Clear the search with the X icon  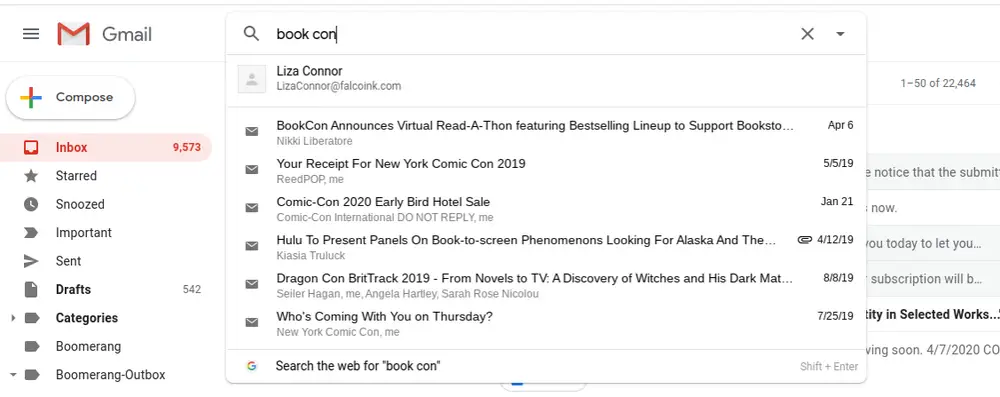click(x=807, y=34)
